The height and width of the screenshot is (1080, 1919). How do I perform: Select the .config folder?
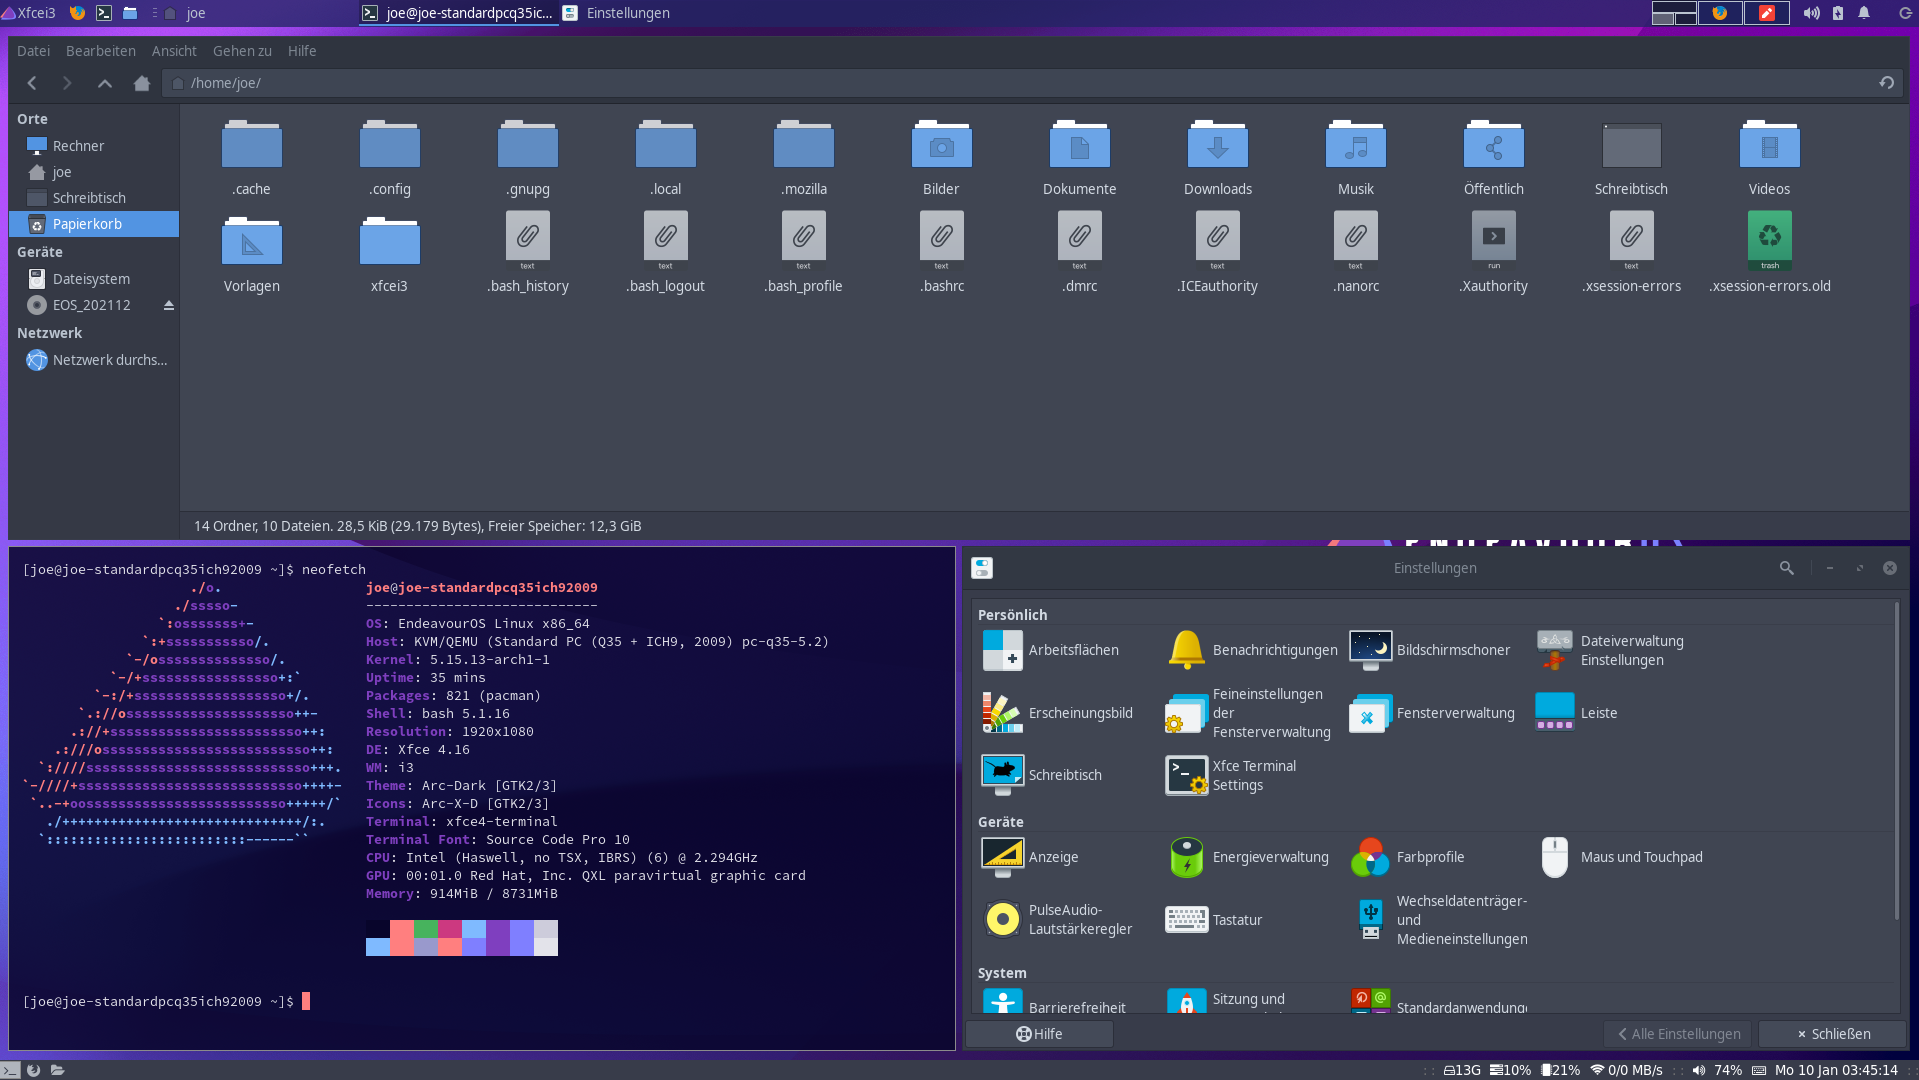390,158
